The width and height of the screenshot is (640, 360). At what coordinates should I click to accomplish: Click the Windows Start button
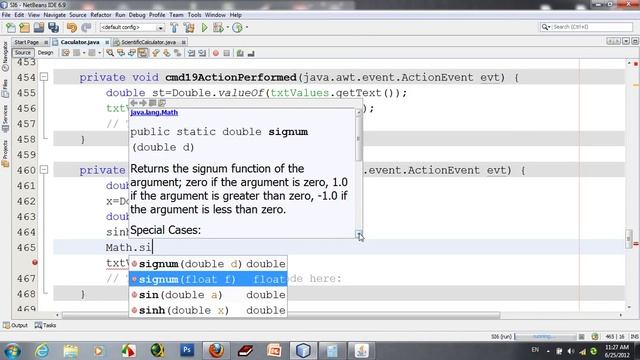pos(12,351)
